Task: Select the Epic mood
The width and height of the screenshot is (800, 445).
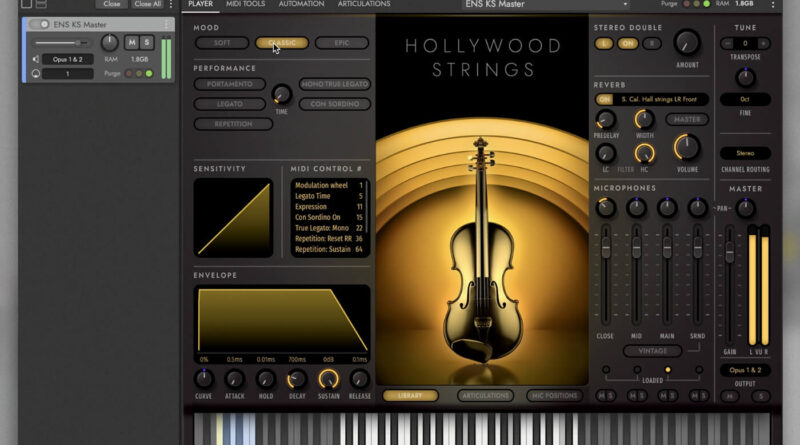Action: [x=342, y=43]
